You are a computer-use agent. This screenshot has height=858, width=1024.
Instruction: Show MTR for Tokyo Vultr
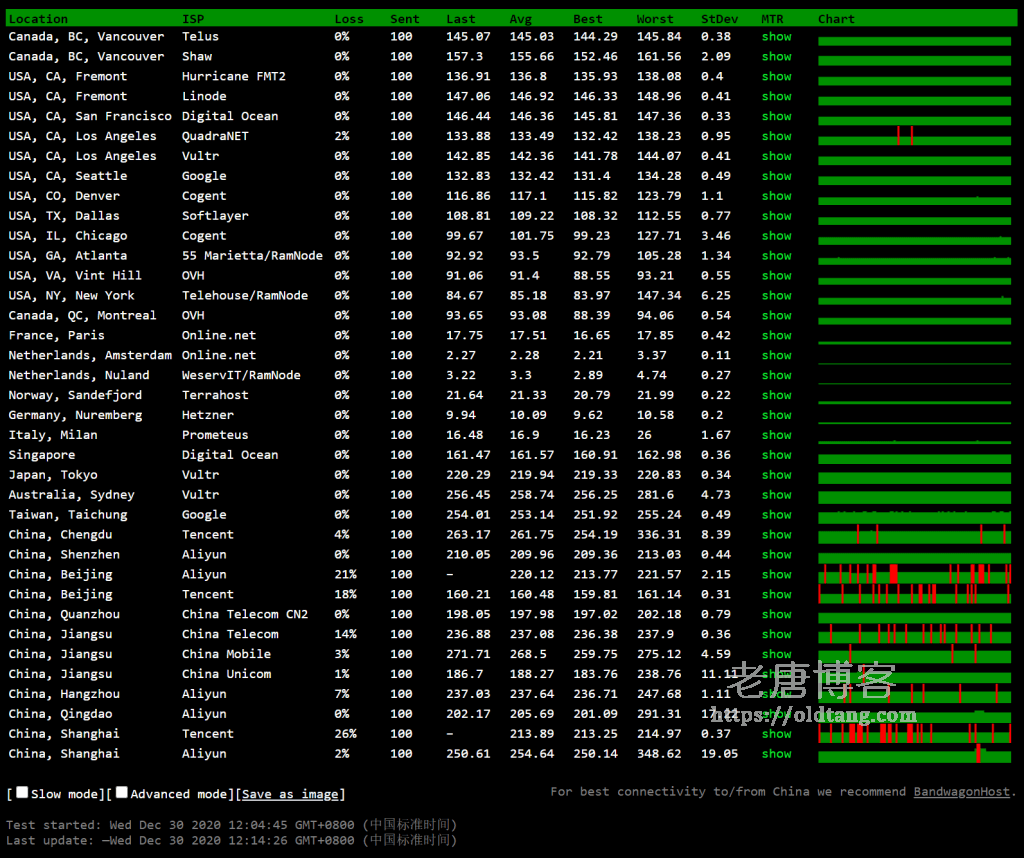click(x=776, y=475)
